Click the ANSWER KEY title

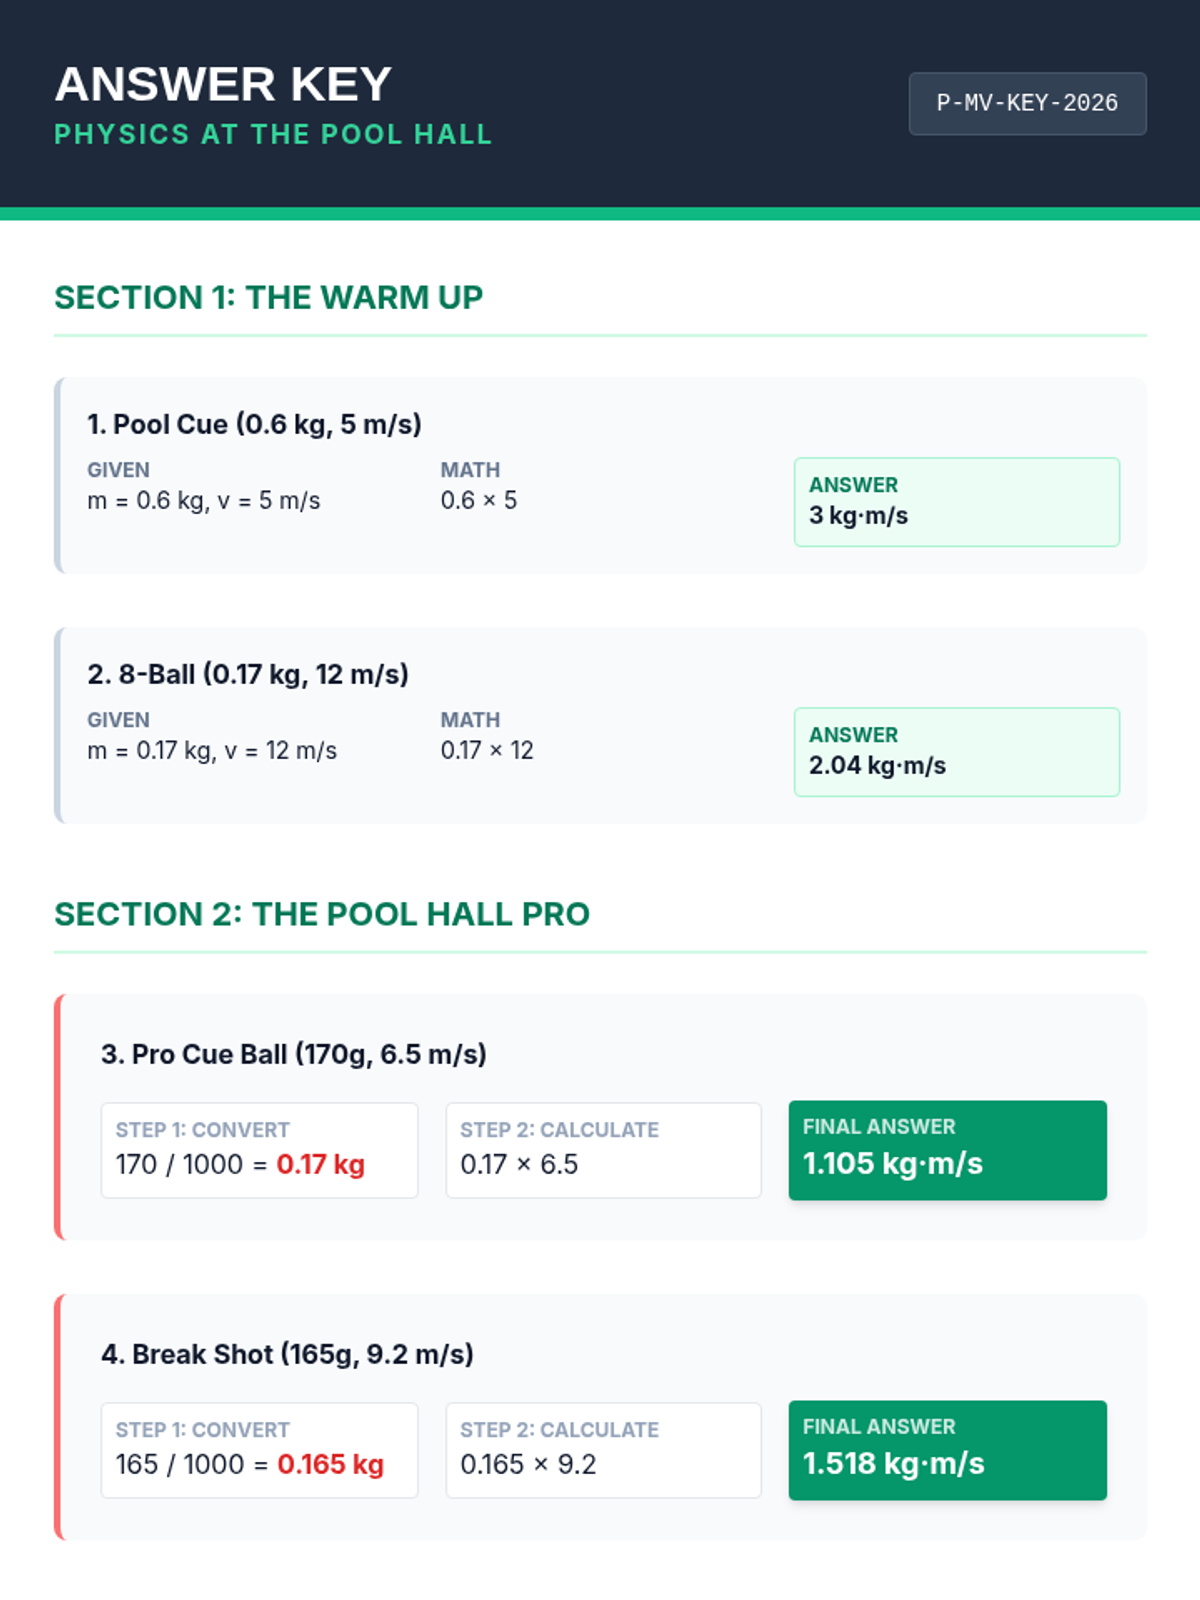tap(223, 84)
